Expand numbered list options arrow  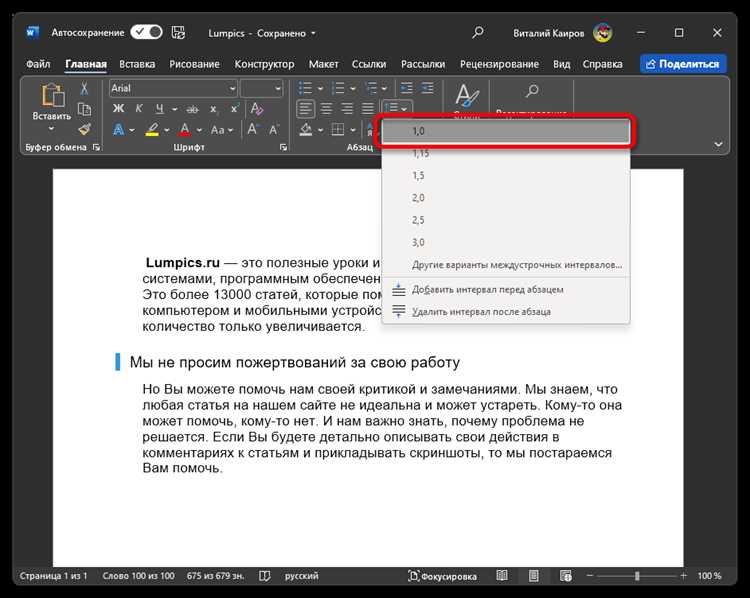[x=353, y=89]
